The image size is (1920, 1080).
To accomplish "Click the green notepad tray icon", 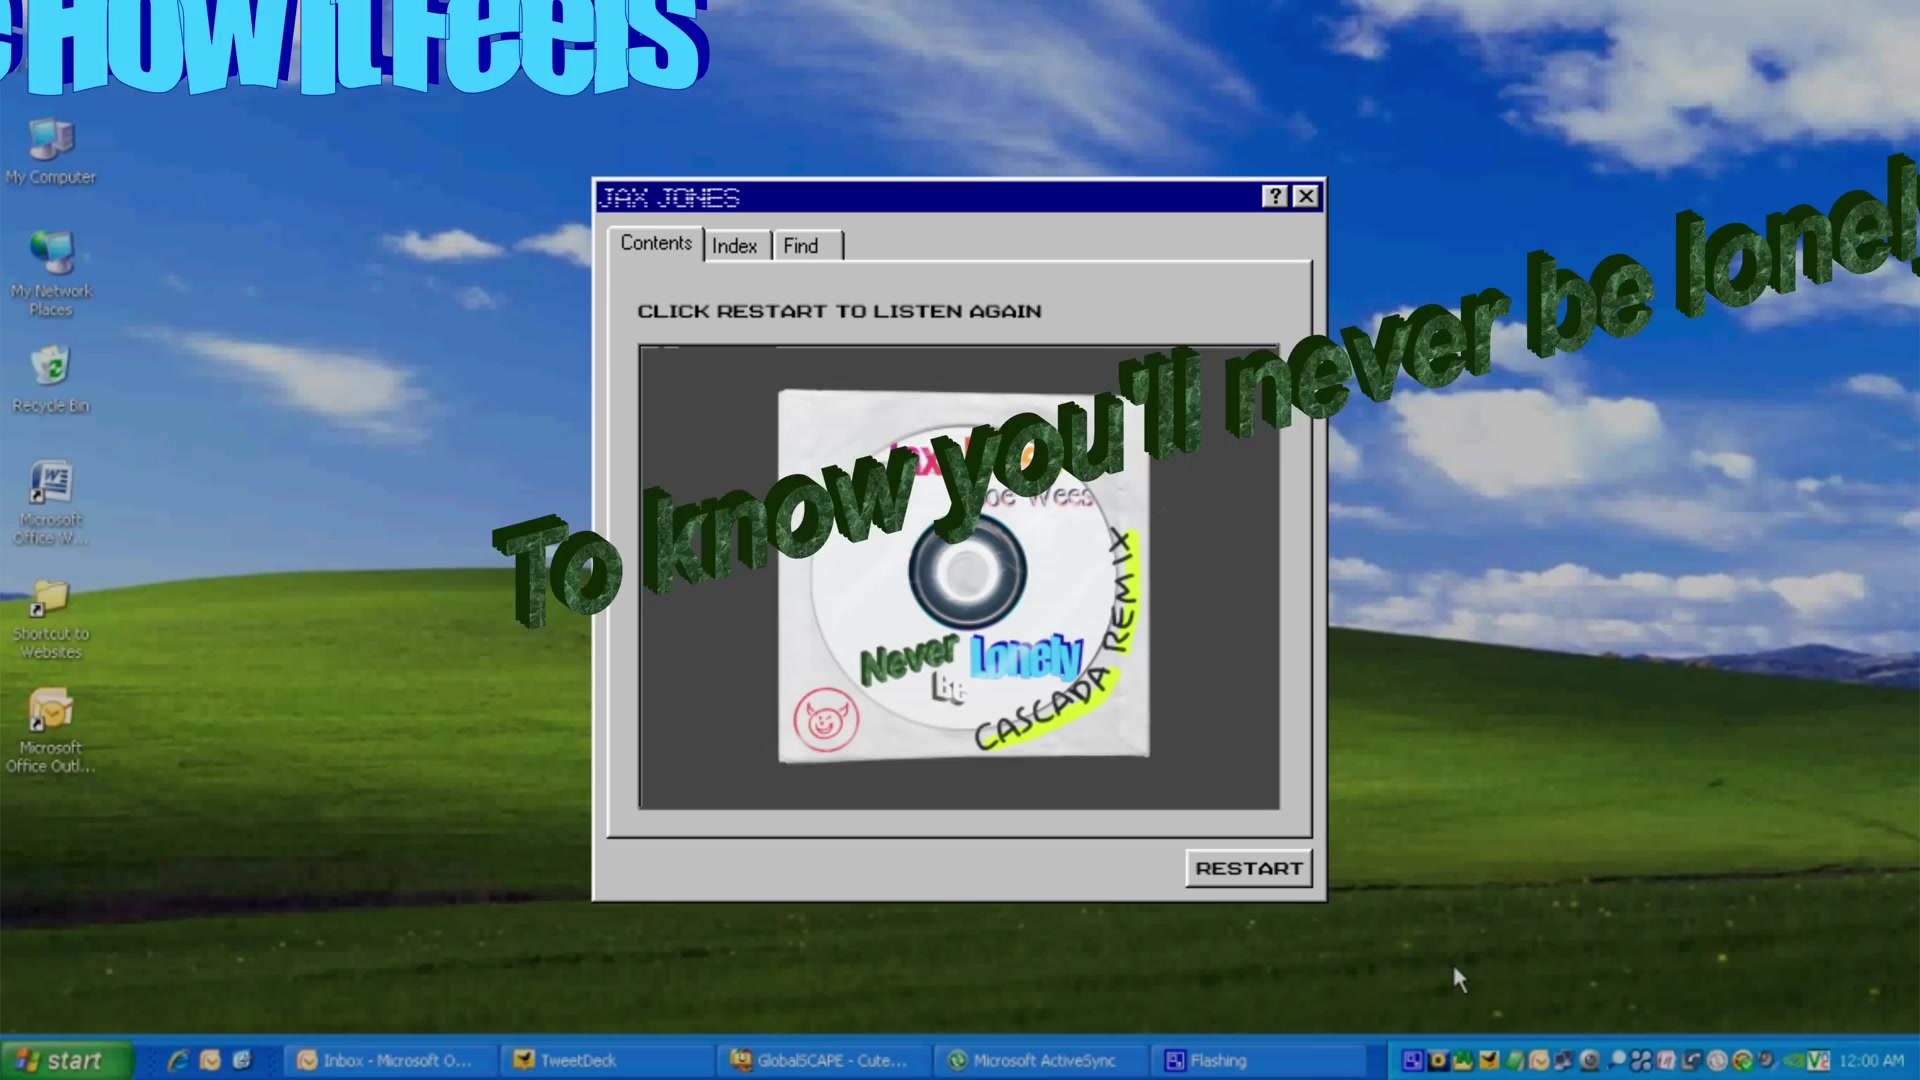I will point(1514,1060).
